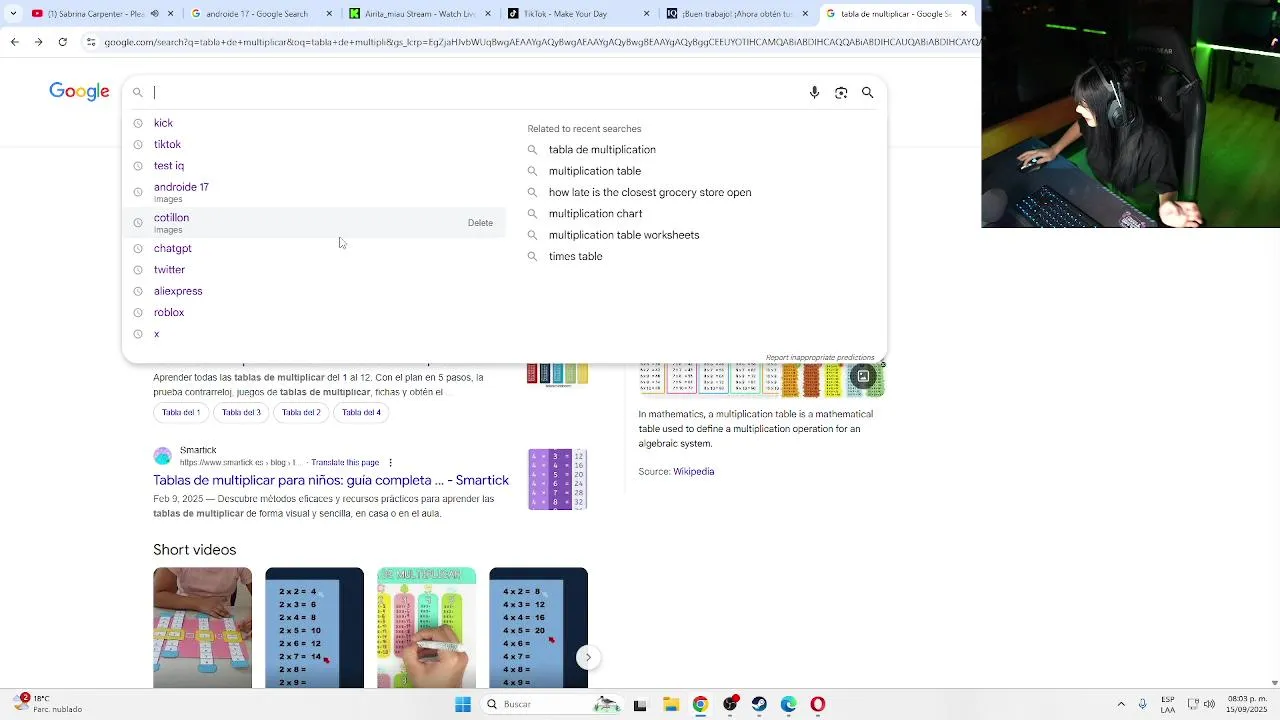Click the 'Tabla del 4' chip
The height and width of the screenshot is (720, 1280).
(361, 412)
